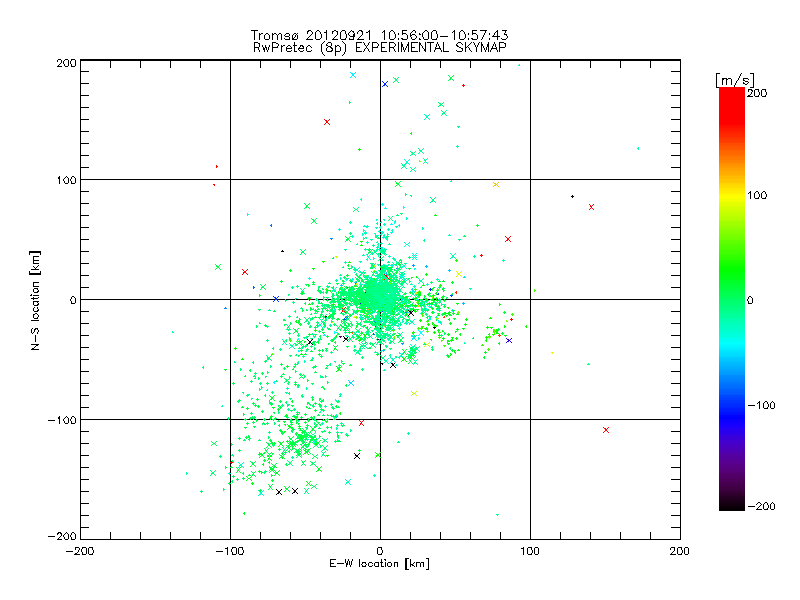
Task: Click the '[m/s]' colorbar unit label
Action: [x=735, y=80]
